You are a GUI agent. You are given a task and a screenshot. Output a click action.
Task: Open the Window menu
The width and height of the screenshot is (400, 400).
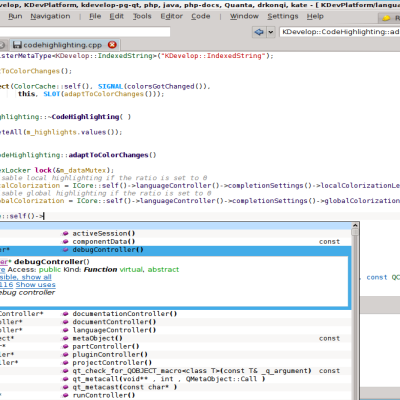pyautogui.click(x=244, y=16)
